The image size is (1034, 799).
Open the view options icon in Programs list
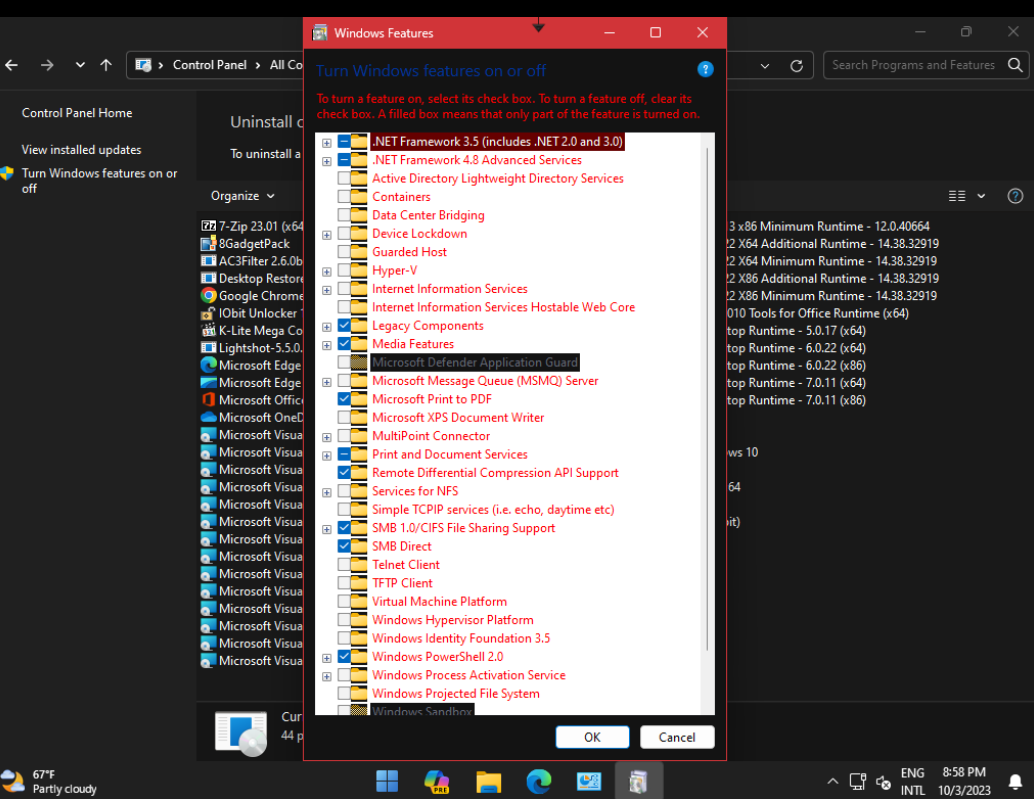pyautogui.click(x=957, y=196)
